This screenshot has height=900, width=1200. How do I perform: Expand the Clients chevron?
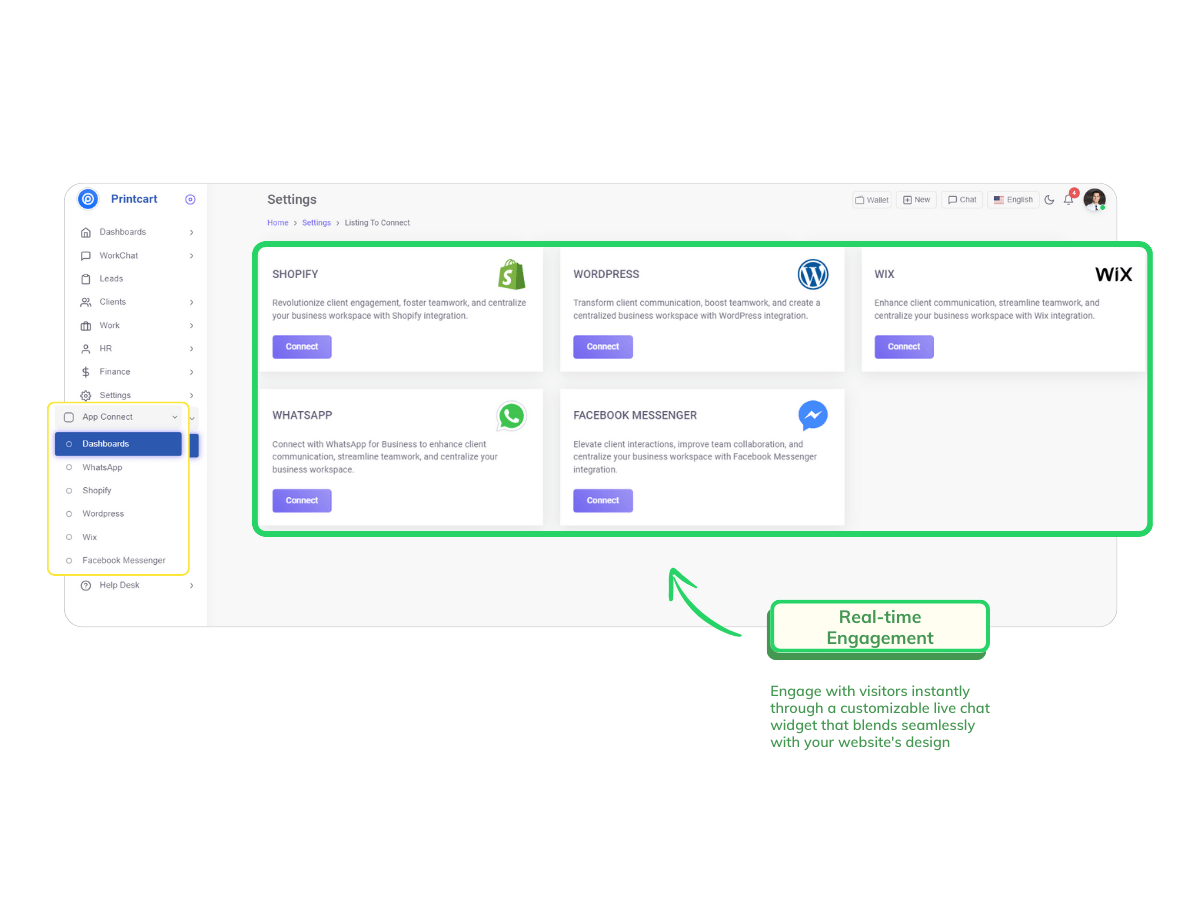(191, 302)
